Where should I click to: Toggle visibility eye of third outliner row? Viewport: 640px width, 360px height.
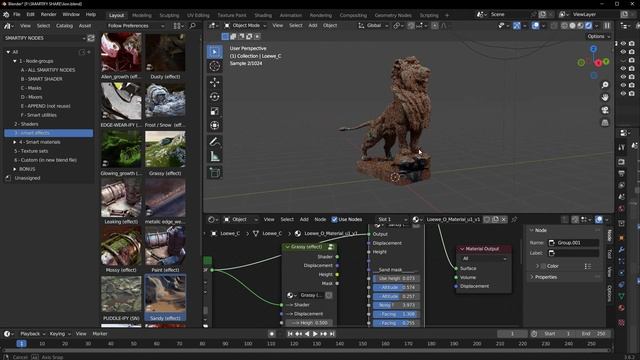623,60
